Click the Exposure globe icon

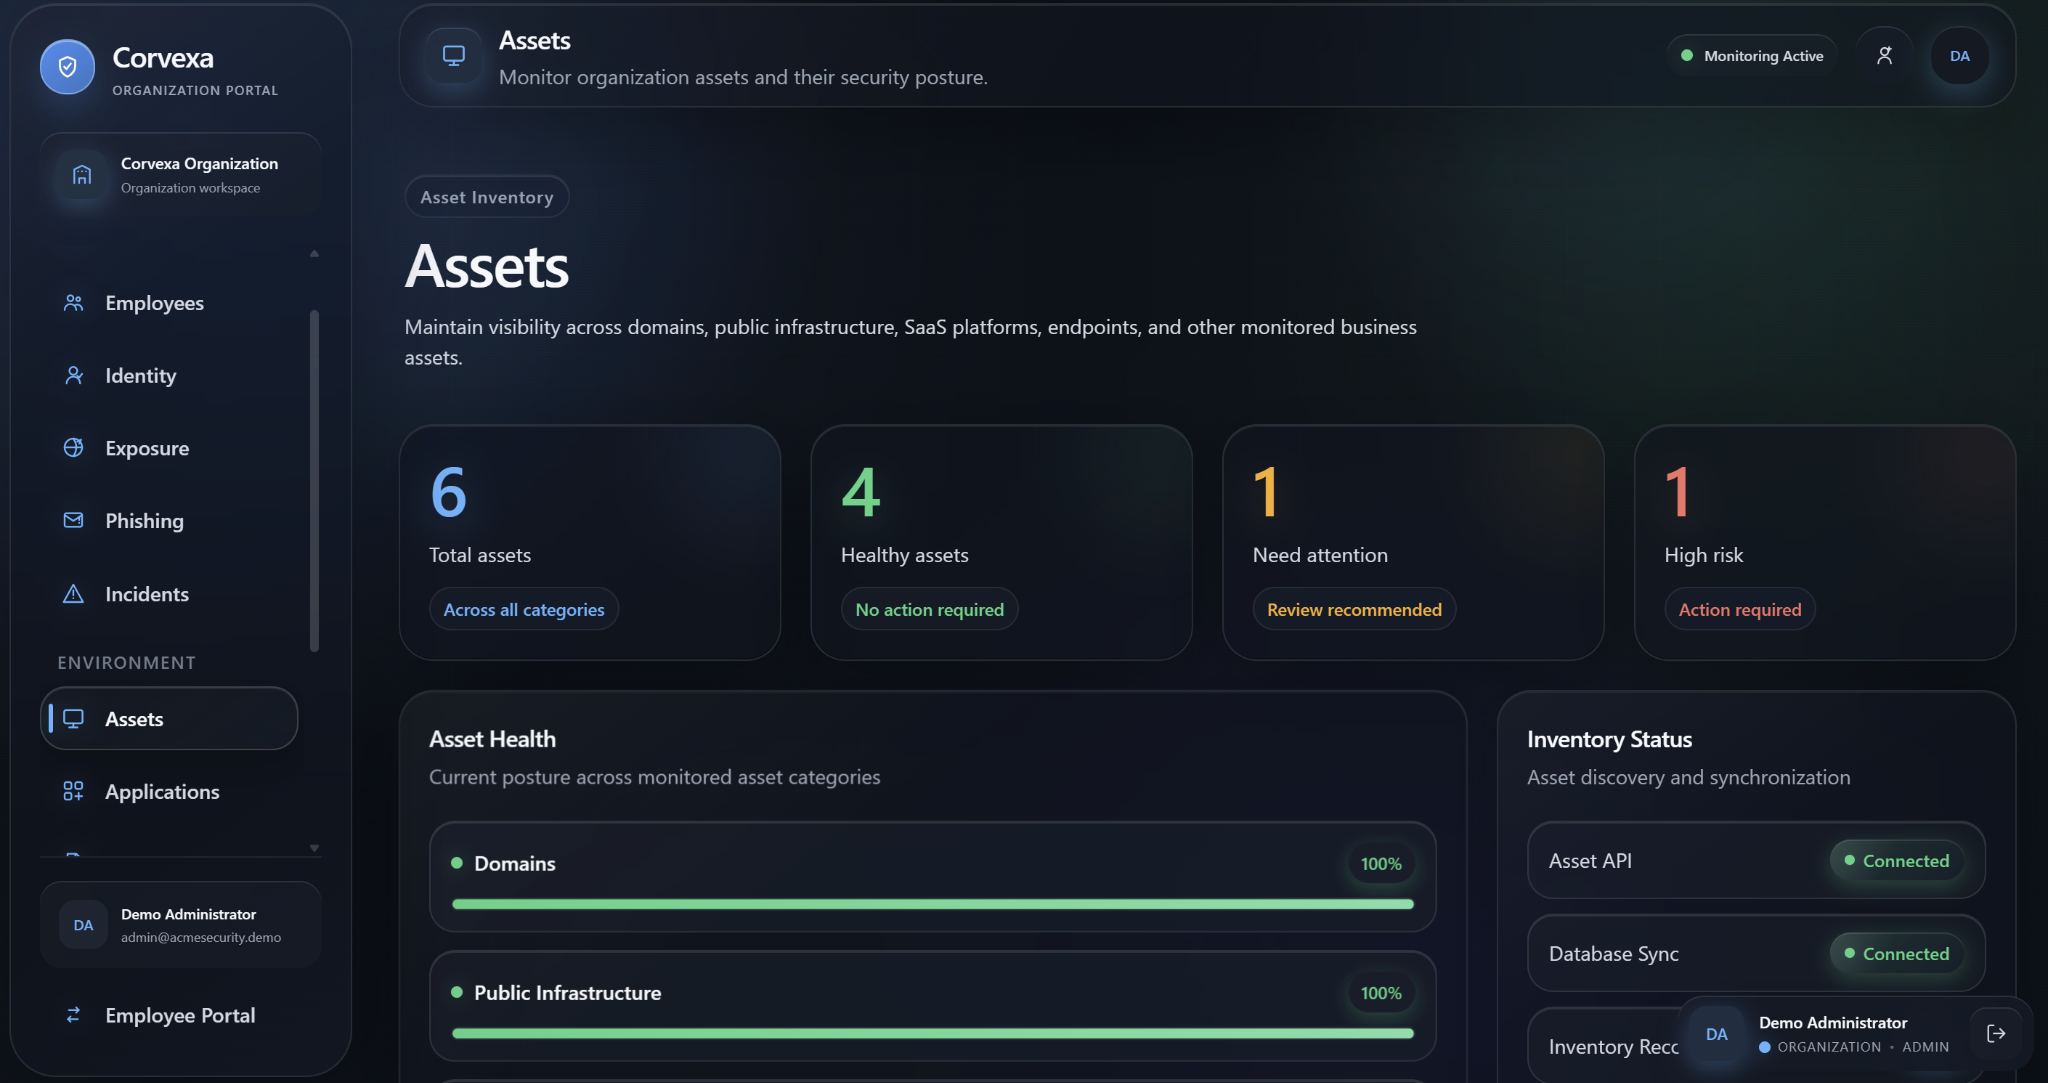click(x=74, y=448)
